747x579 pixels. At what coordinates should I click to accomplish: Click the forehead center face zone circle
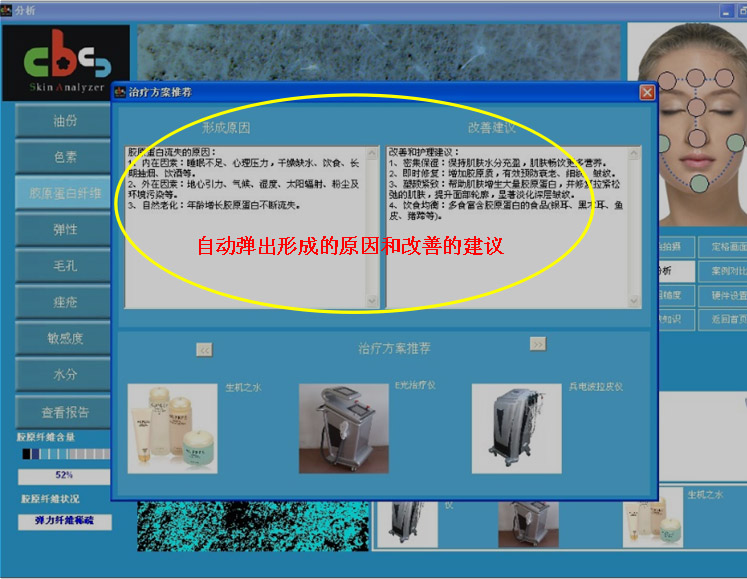(x=696, y=78)
